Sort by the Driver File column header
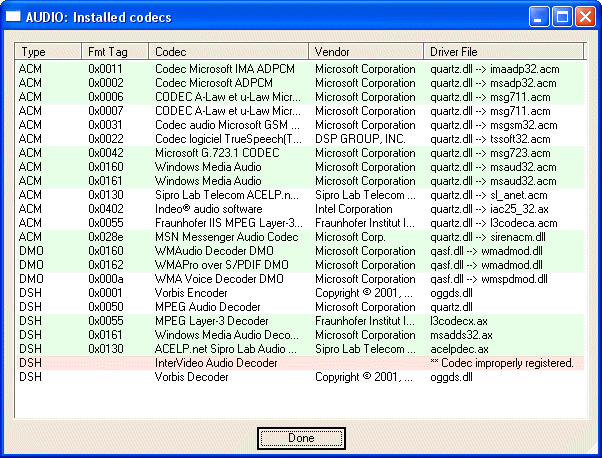 pyautogui.click(x=503, y=51)
